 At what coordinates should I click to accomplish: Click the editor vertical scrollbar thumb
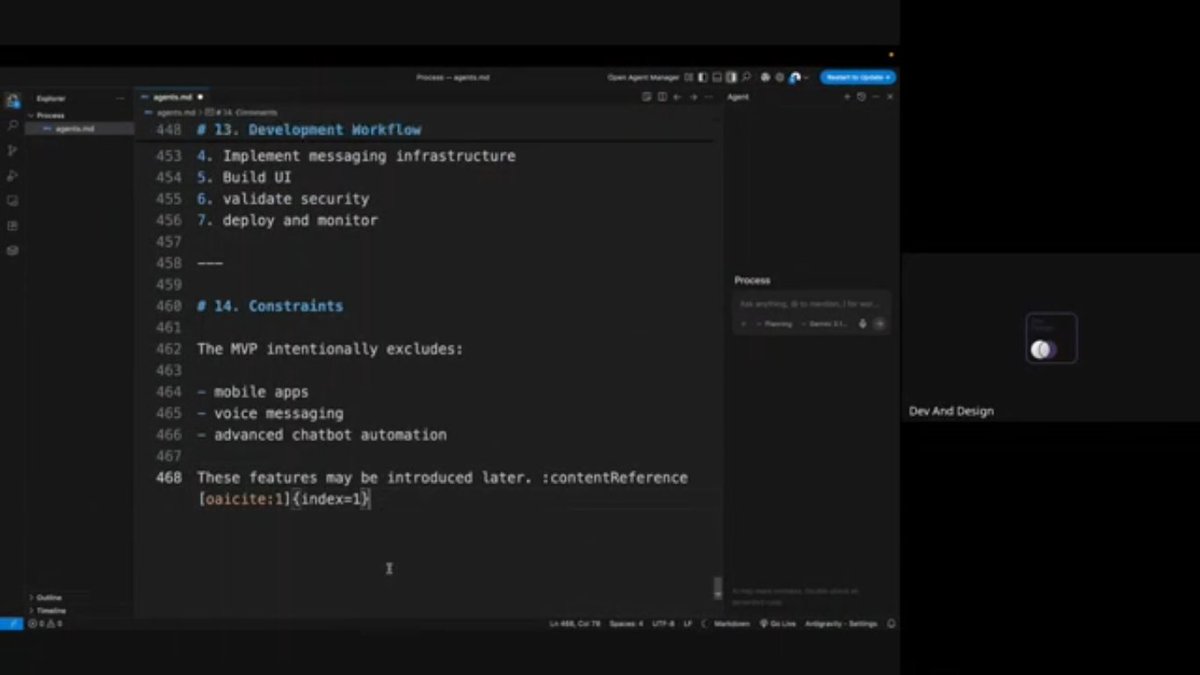tap(717, 588)
